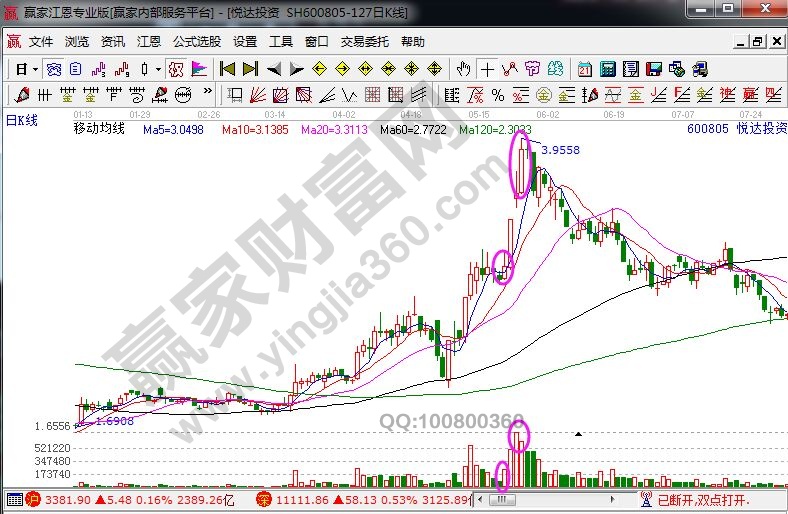Click the 悦达投资 stock name label
Viewport: 788px width, 514px height.
coord(761,129)
